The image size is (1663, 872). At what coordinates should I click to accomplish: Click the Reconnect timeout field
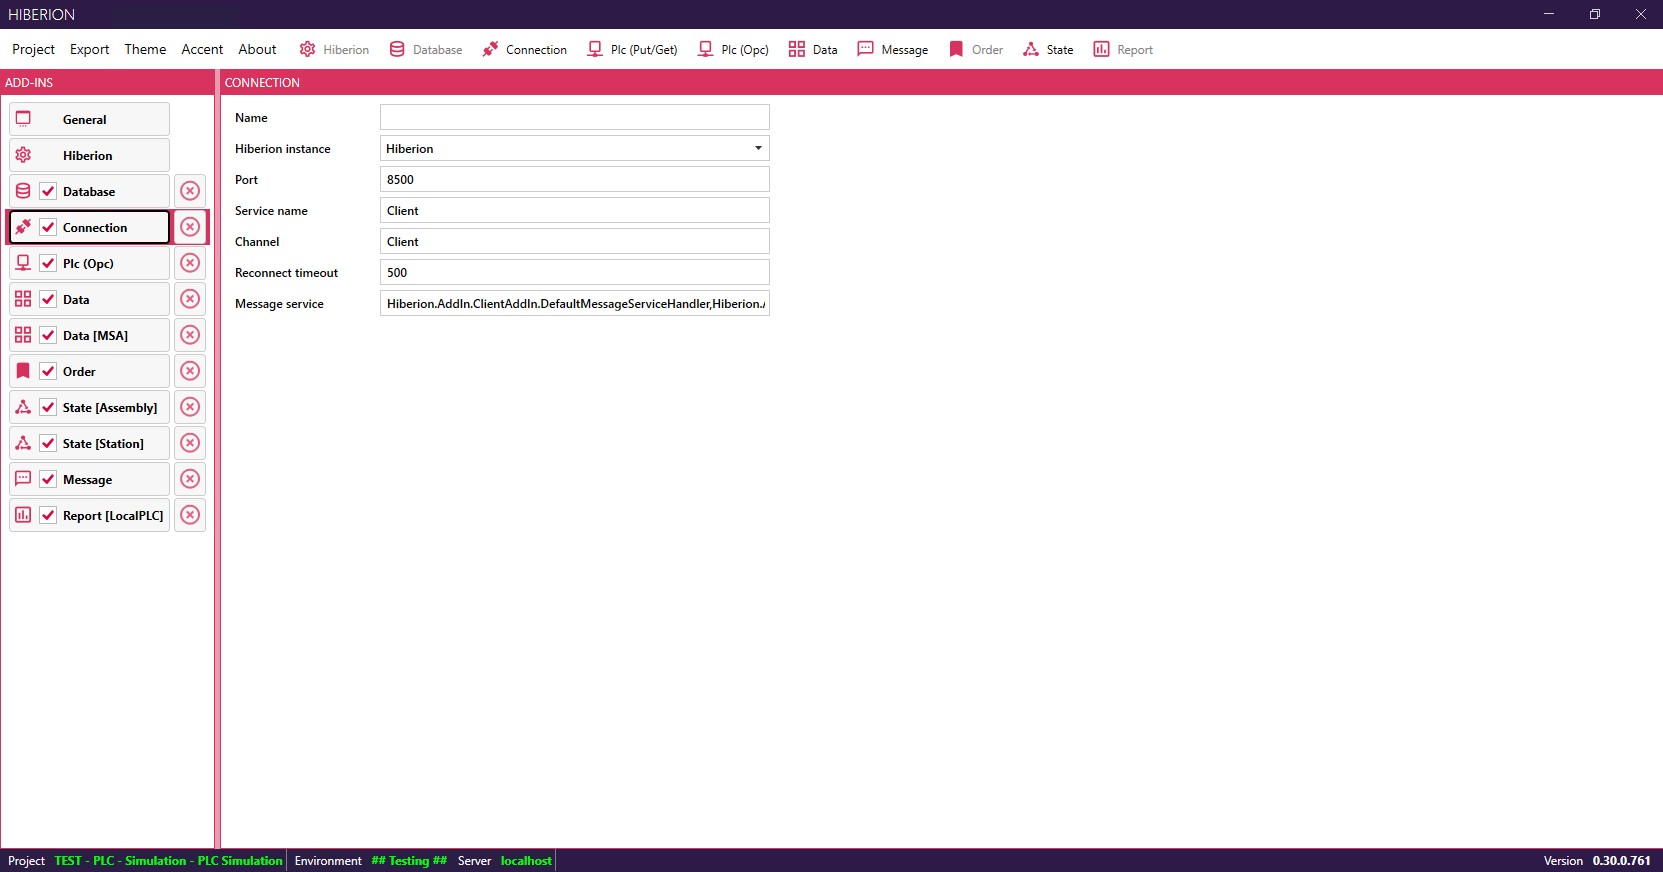tap(575, 272)
